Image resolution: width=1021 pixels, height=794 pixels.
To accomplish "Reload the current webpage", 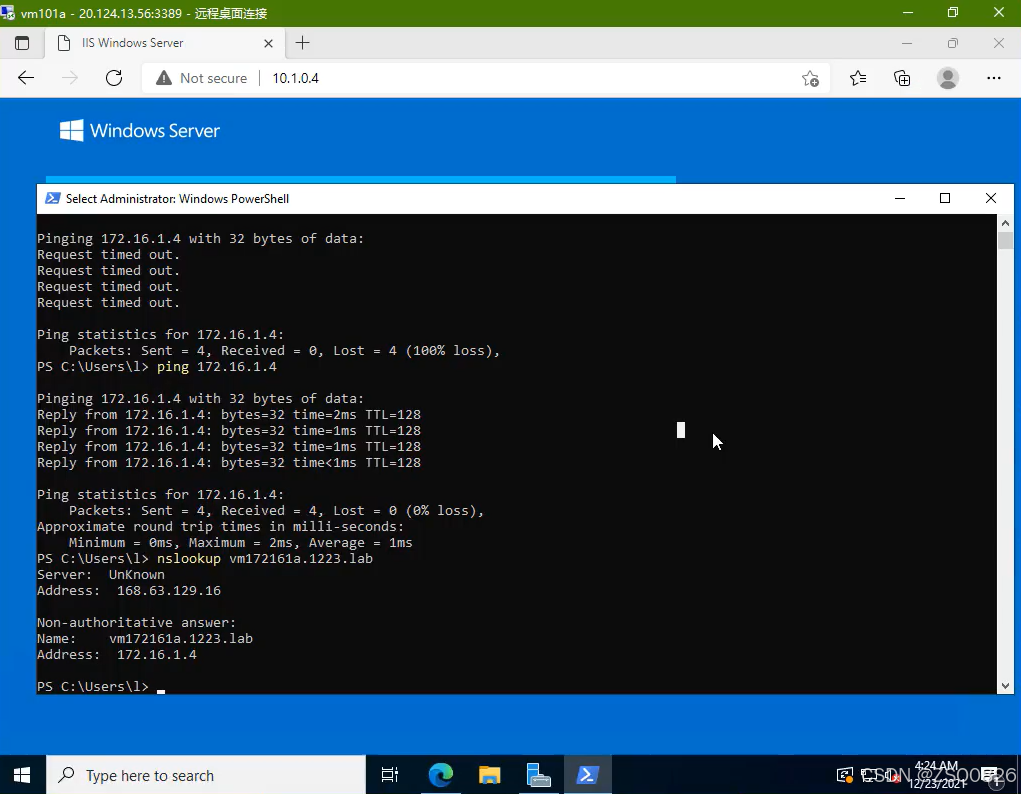I will click(x=113, y=77).
